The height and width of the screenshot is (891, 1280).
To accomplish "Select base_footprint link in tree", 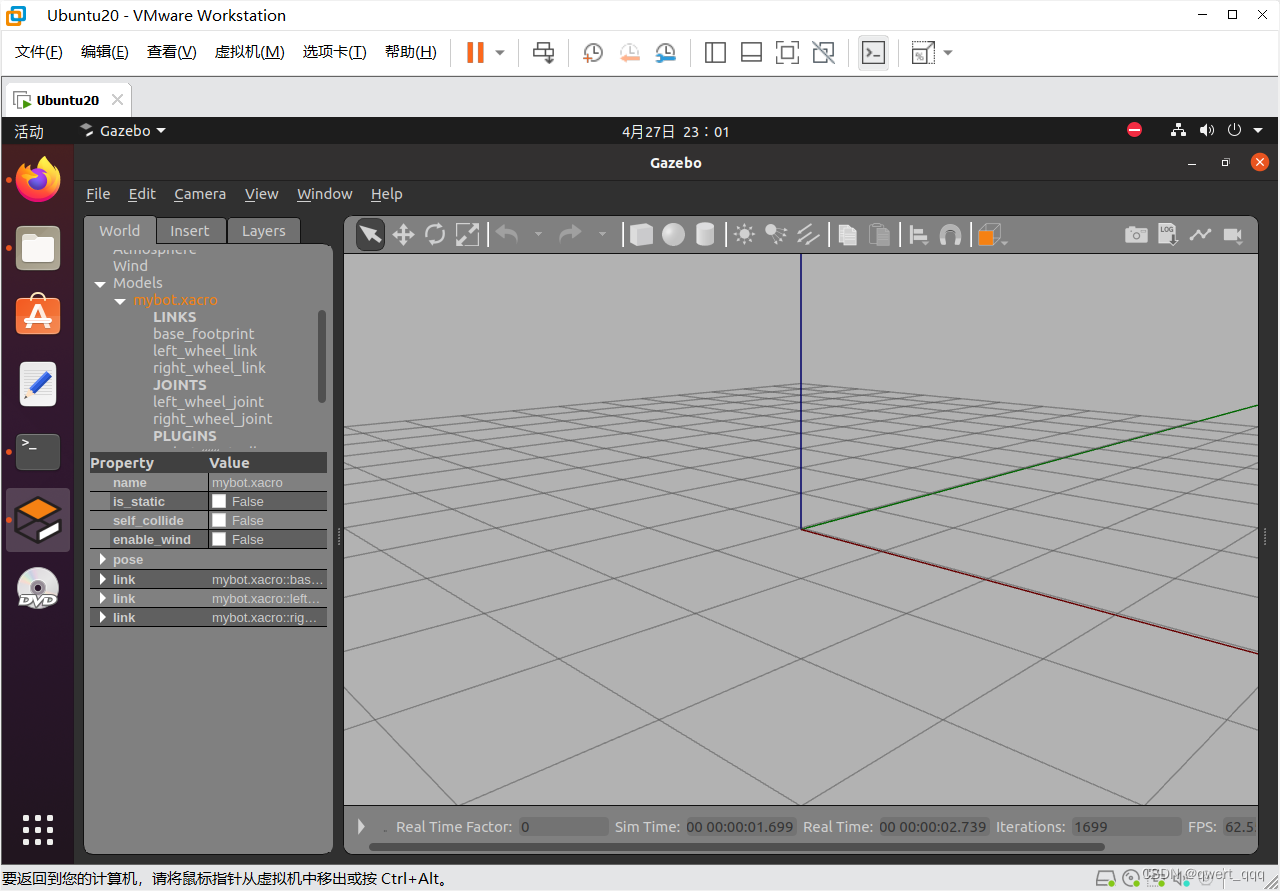I will click(204, 334).
